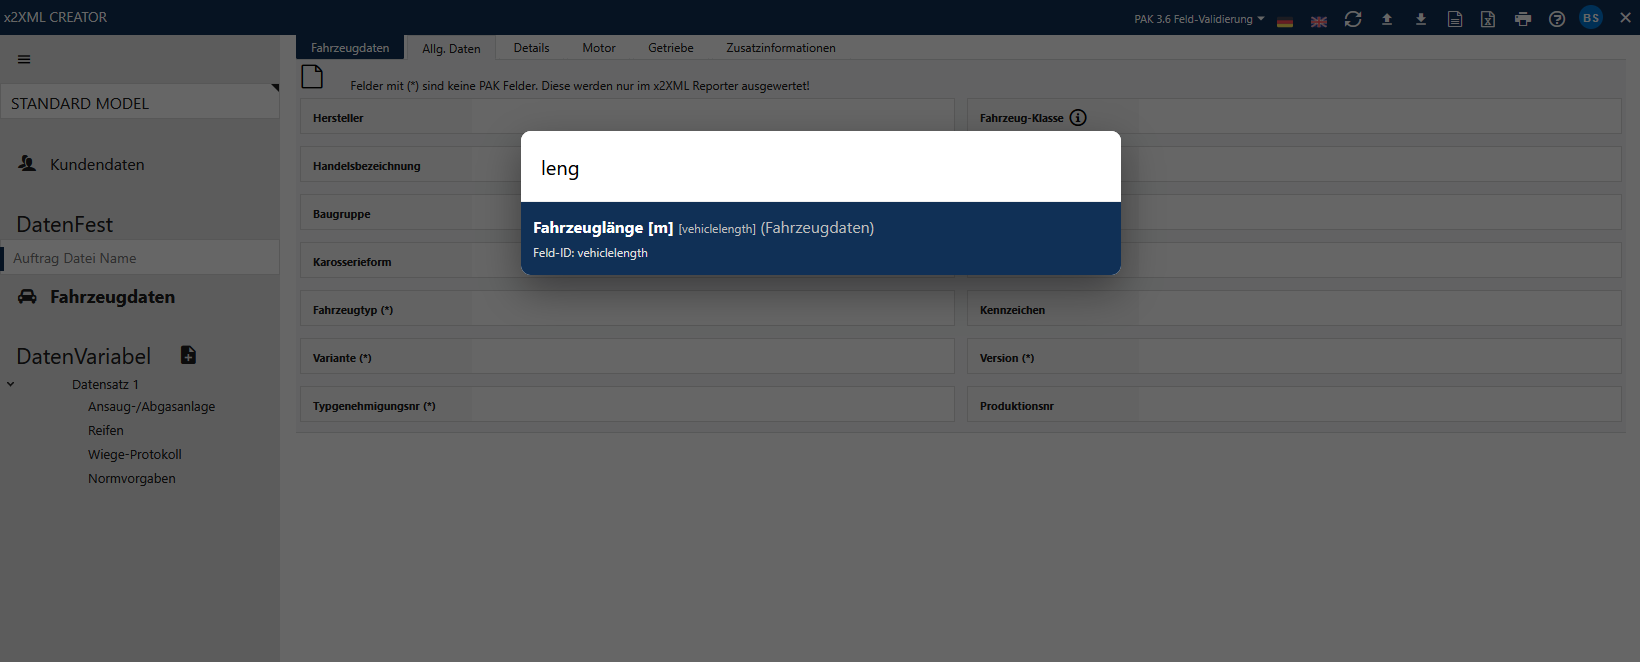Image resolution: width=1640 pixels, height=662 pixels.
Task: Click the search box containing 'leng'
Action: tap(820, 168)
